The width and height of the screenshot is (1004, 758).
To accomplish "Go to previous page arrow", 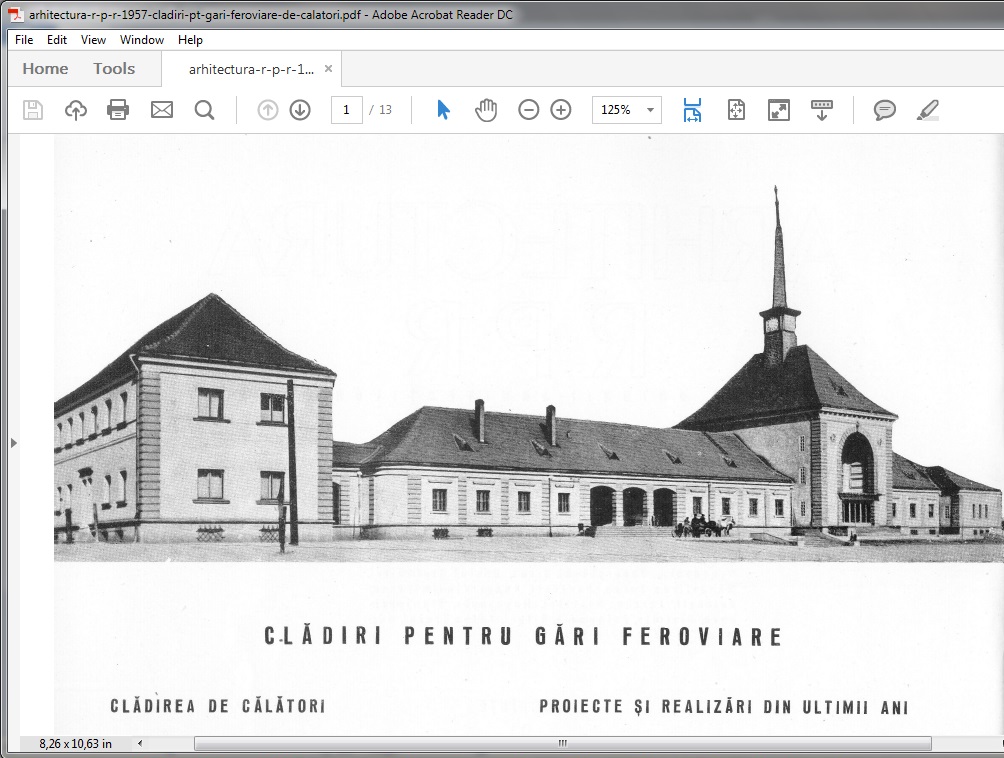I will click(268, 110).
